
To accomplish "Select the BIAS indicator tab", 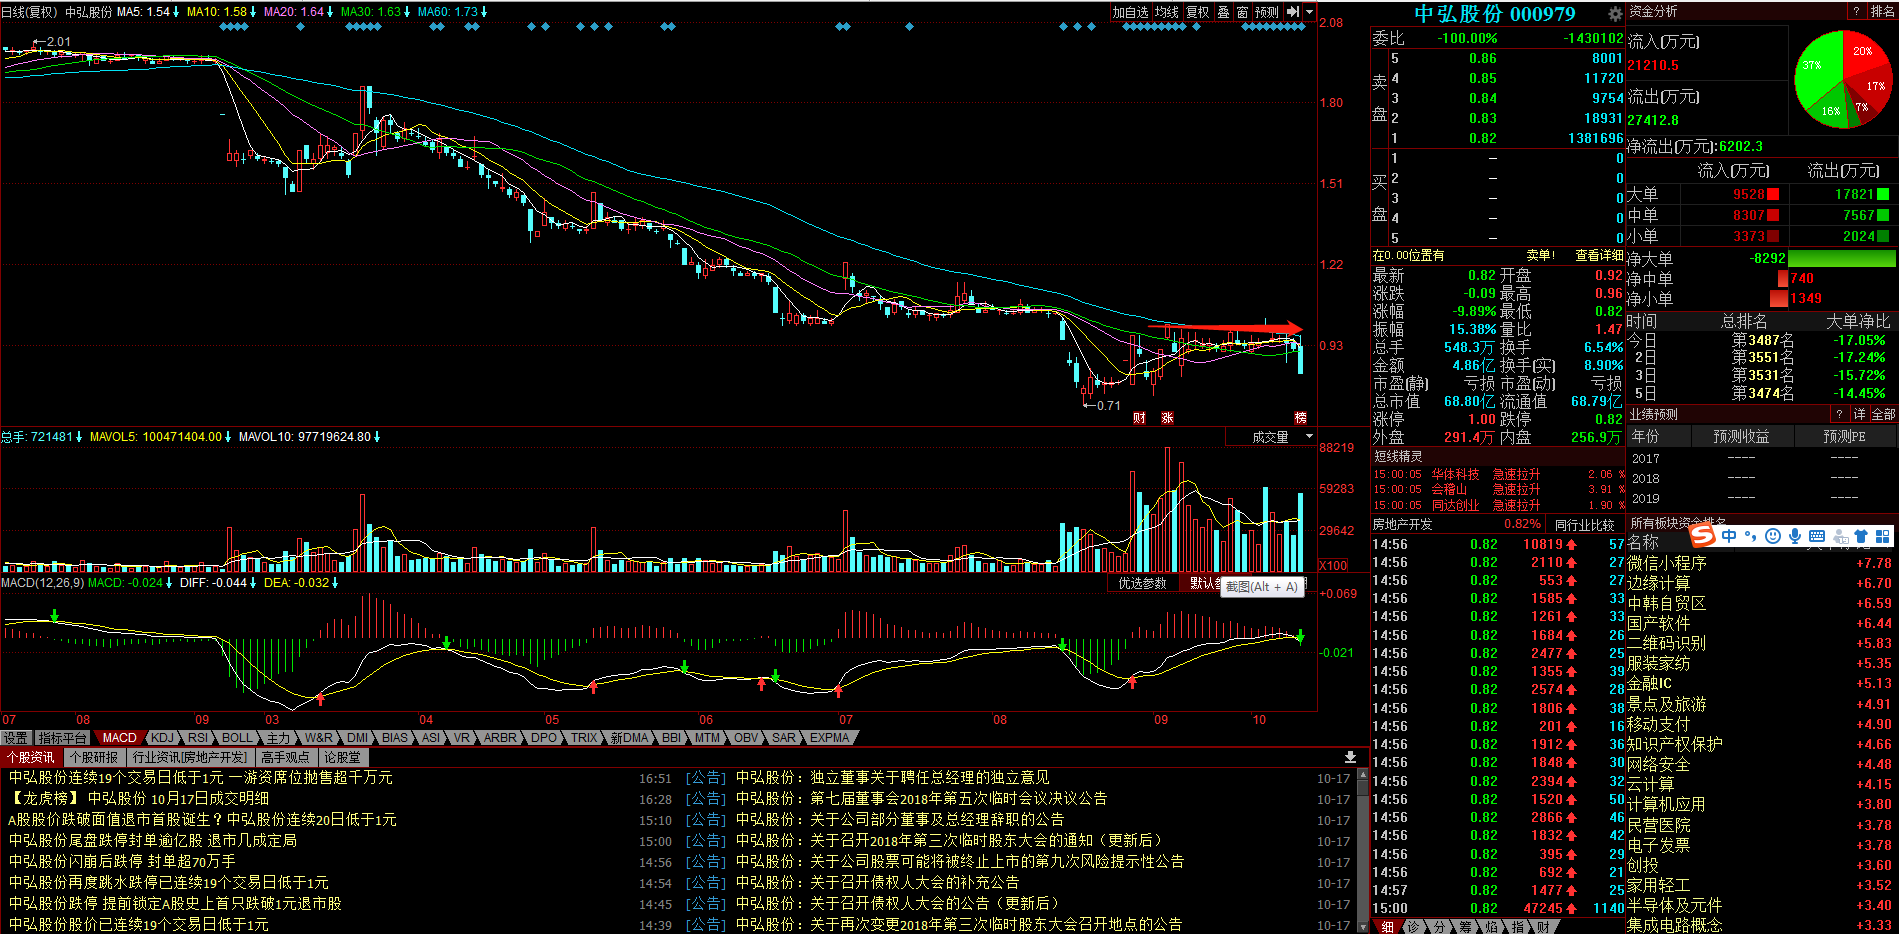I will tap(395, 738).
